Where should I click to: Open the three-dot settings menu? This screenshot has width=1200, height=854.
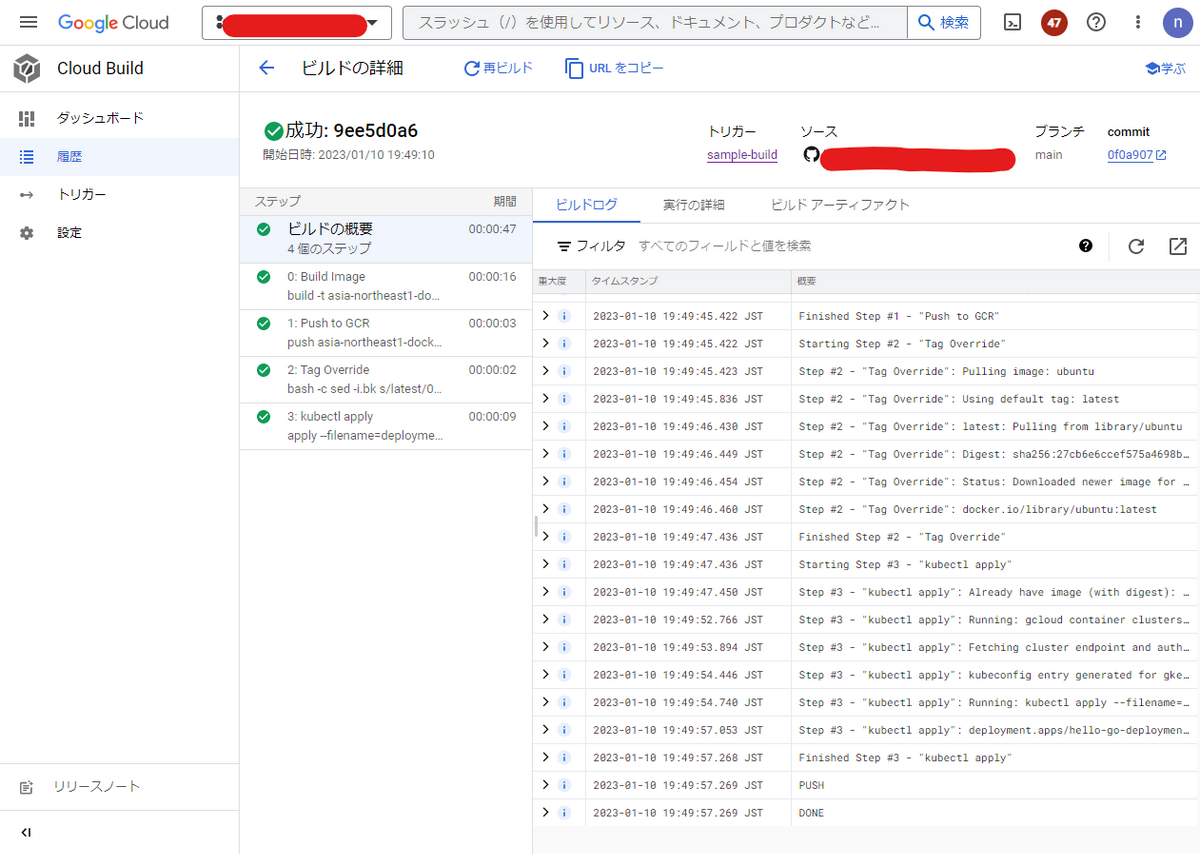point(1138,22)
